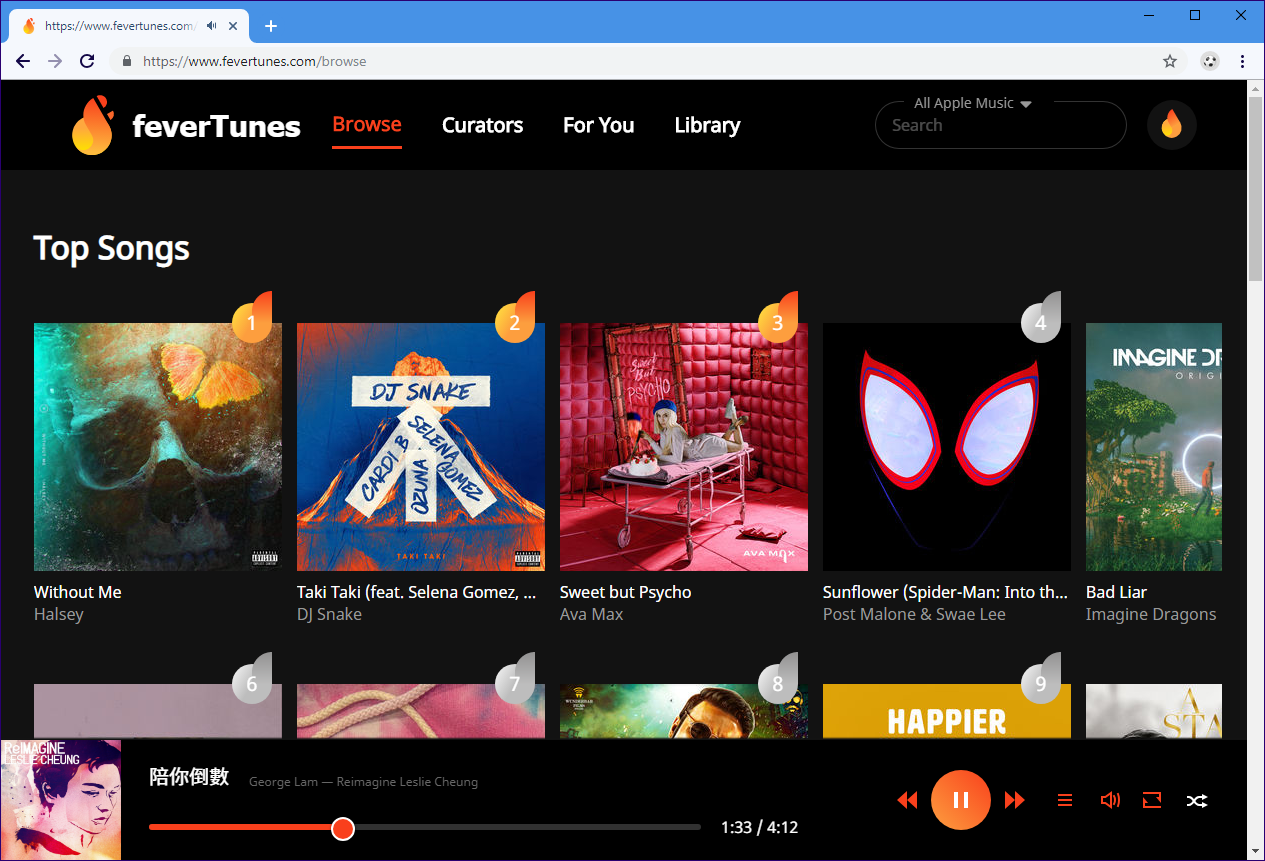Click George Lam — Reimagine Leslie Cheung text

click(x=363, y=782)
